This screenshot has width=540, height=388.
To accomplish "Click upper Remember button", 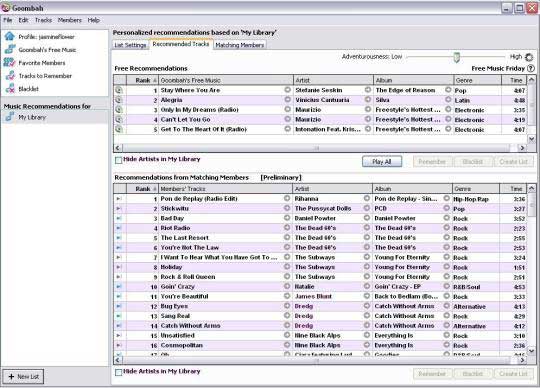I will (432, 161).
